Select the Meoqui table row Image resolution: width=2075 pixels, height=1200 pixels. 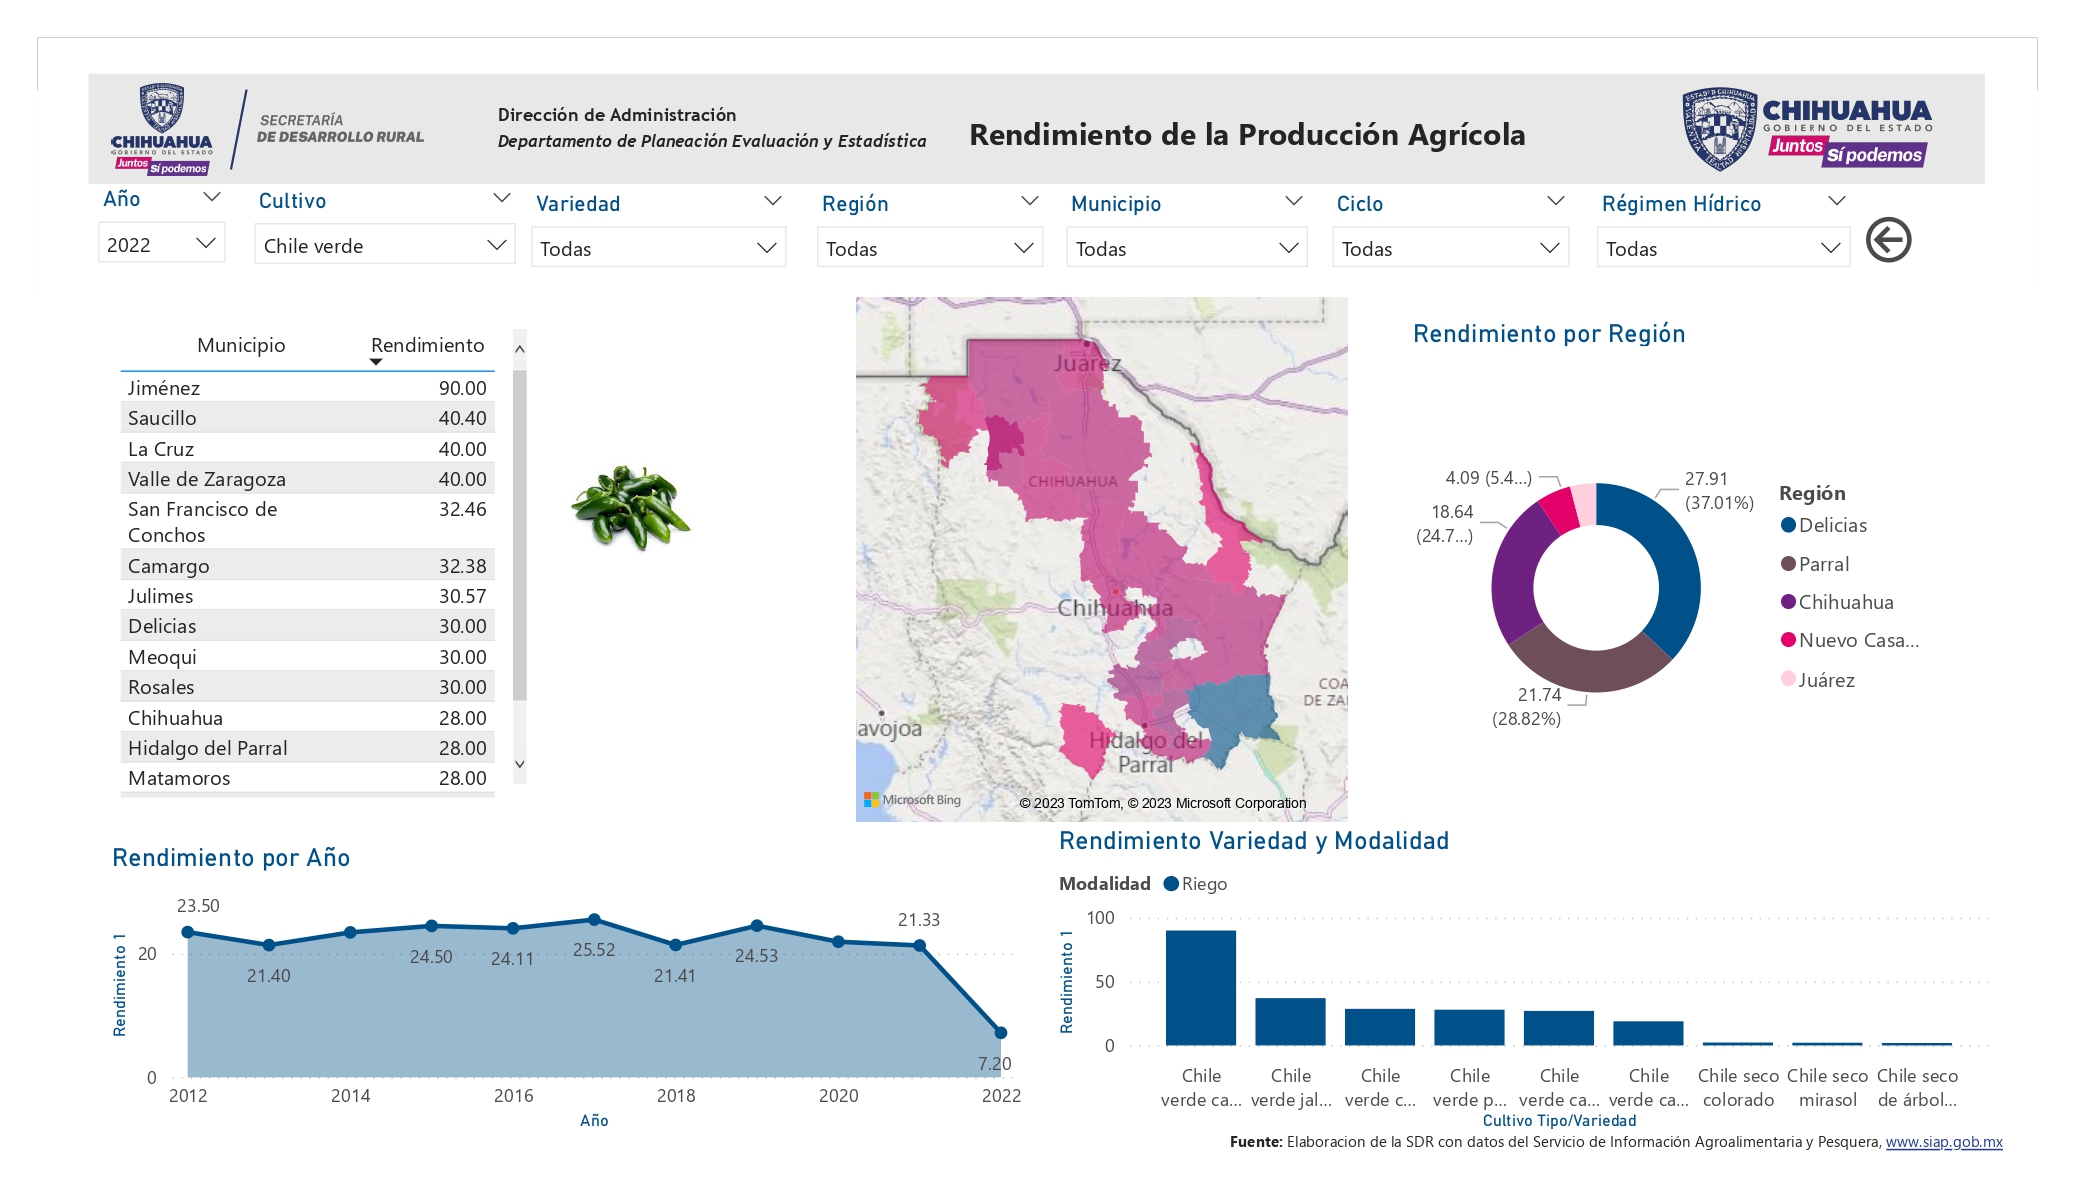pyautogui.click(x=307, y=657)
